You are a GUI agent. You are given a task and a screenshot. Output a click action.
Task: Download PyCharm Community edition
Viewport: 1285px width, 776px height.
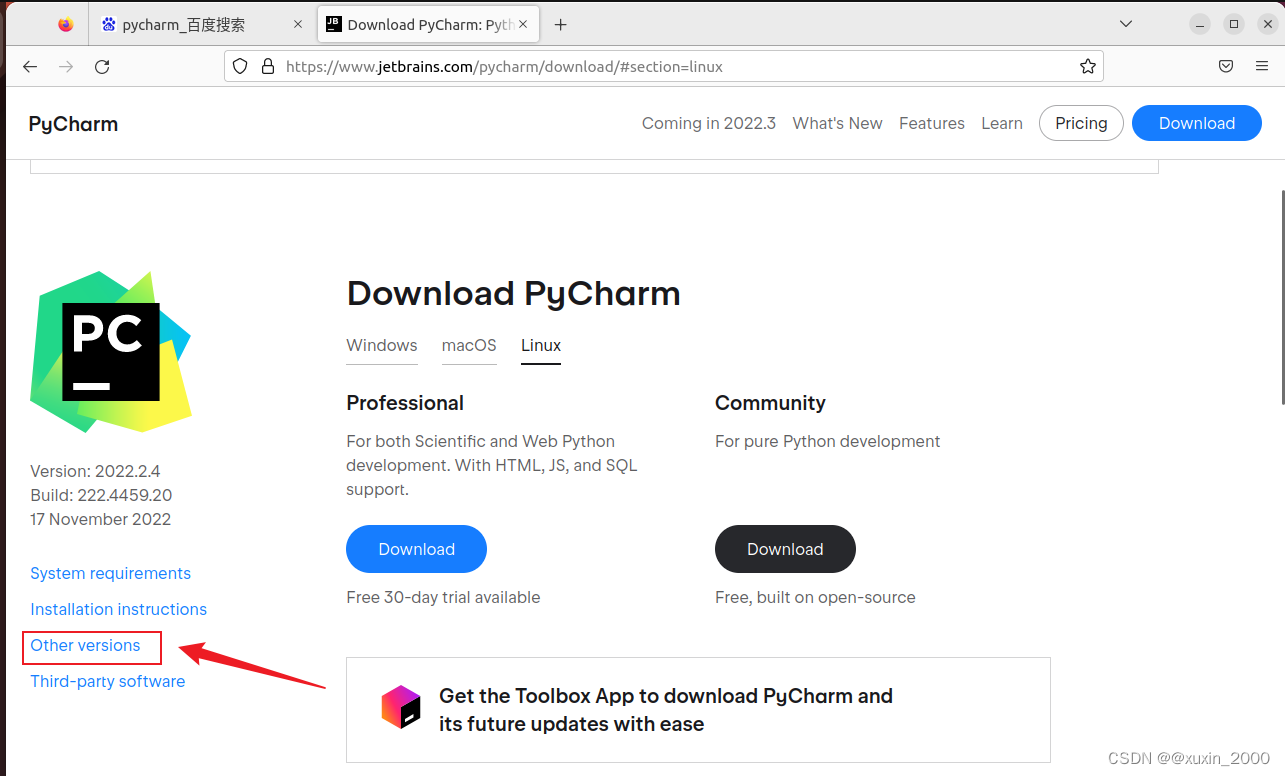point(785,549)
